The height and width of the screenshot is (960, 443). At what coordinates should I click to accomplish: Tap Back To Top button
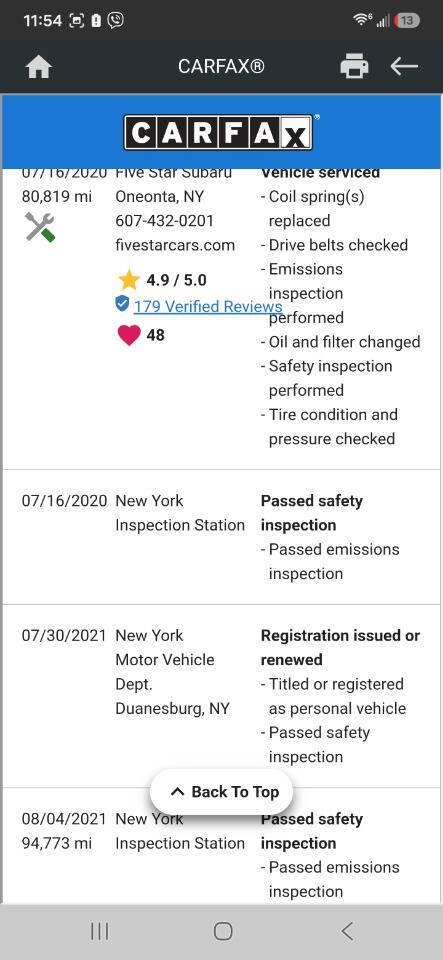pos(222,792)
